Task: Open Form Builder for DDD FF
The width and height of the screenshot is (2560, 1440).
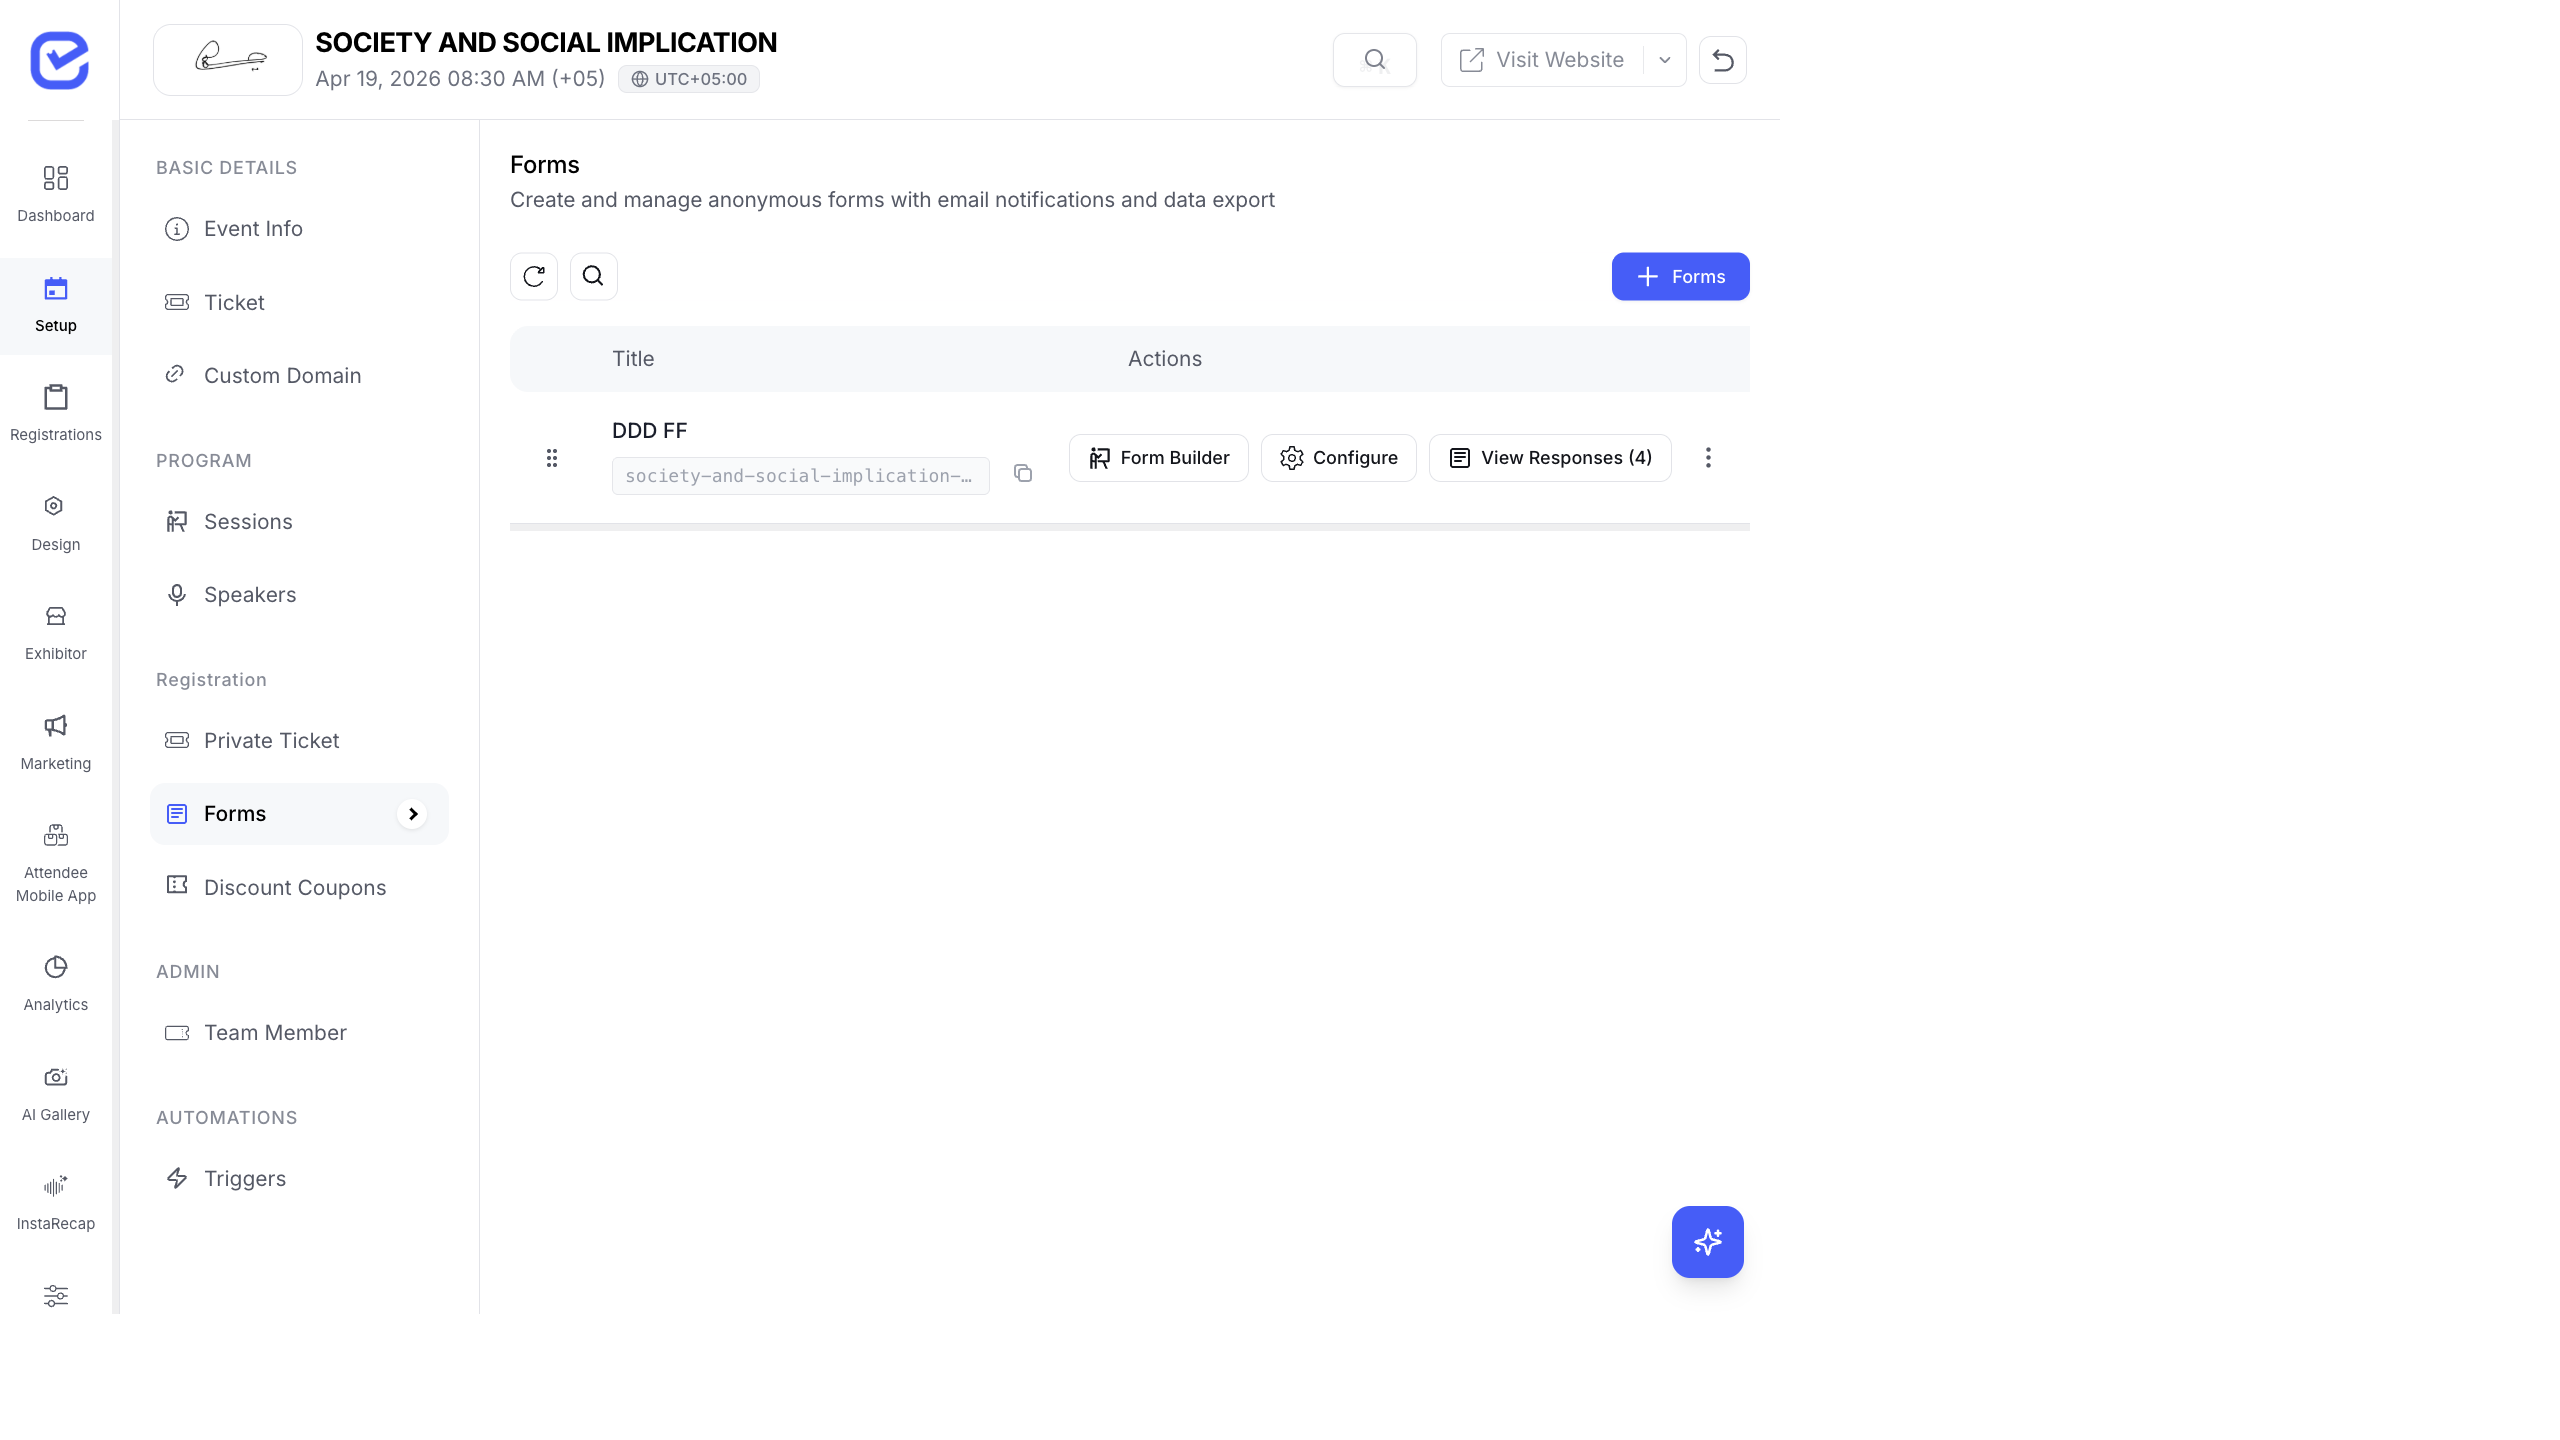Action: (1158, 458)
